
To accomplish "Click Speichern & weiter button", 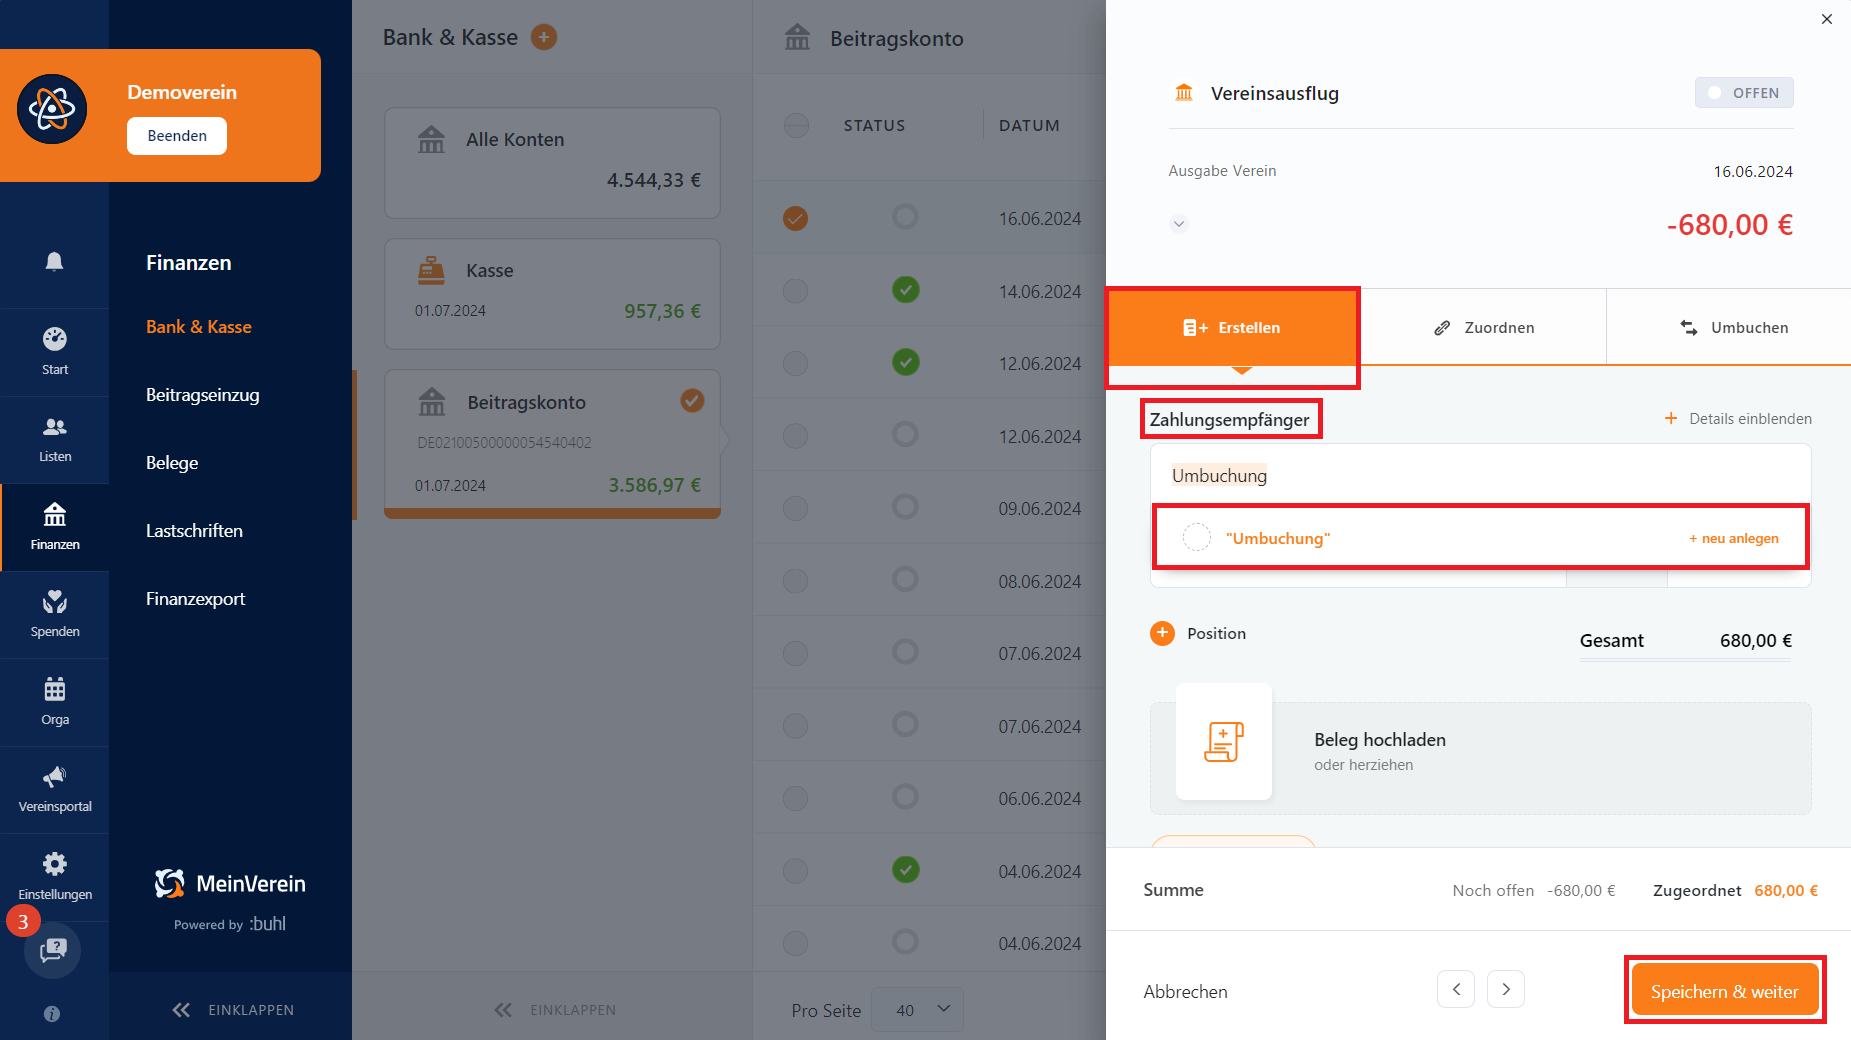I will pyautogui.click(x=1725, y=990).
